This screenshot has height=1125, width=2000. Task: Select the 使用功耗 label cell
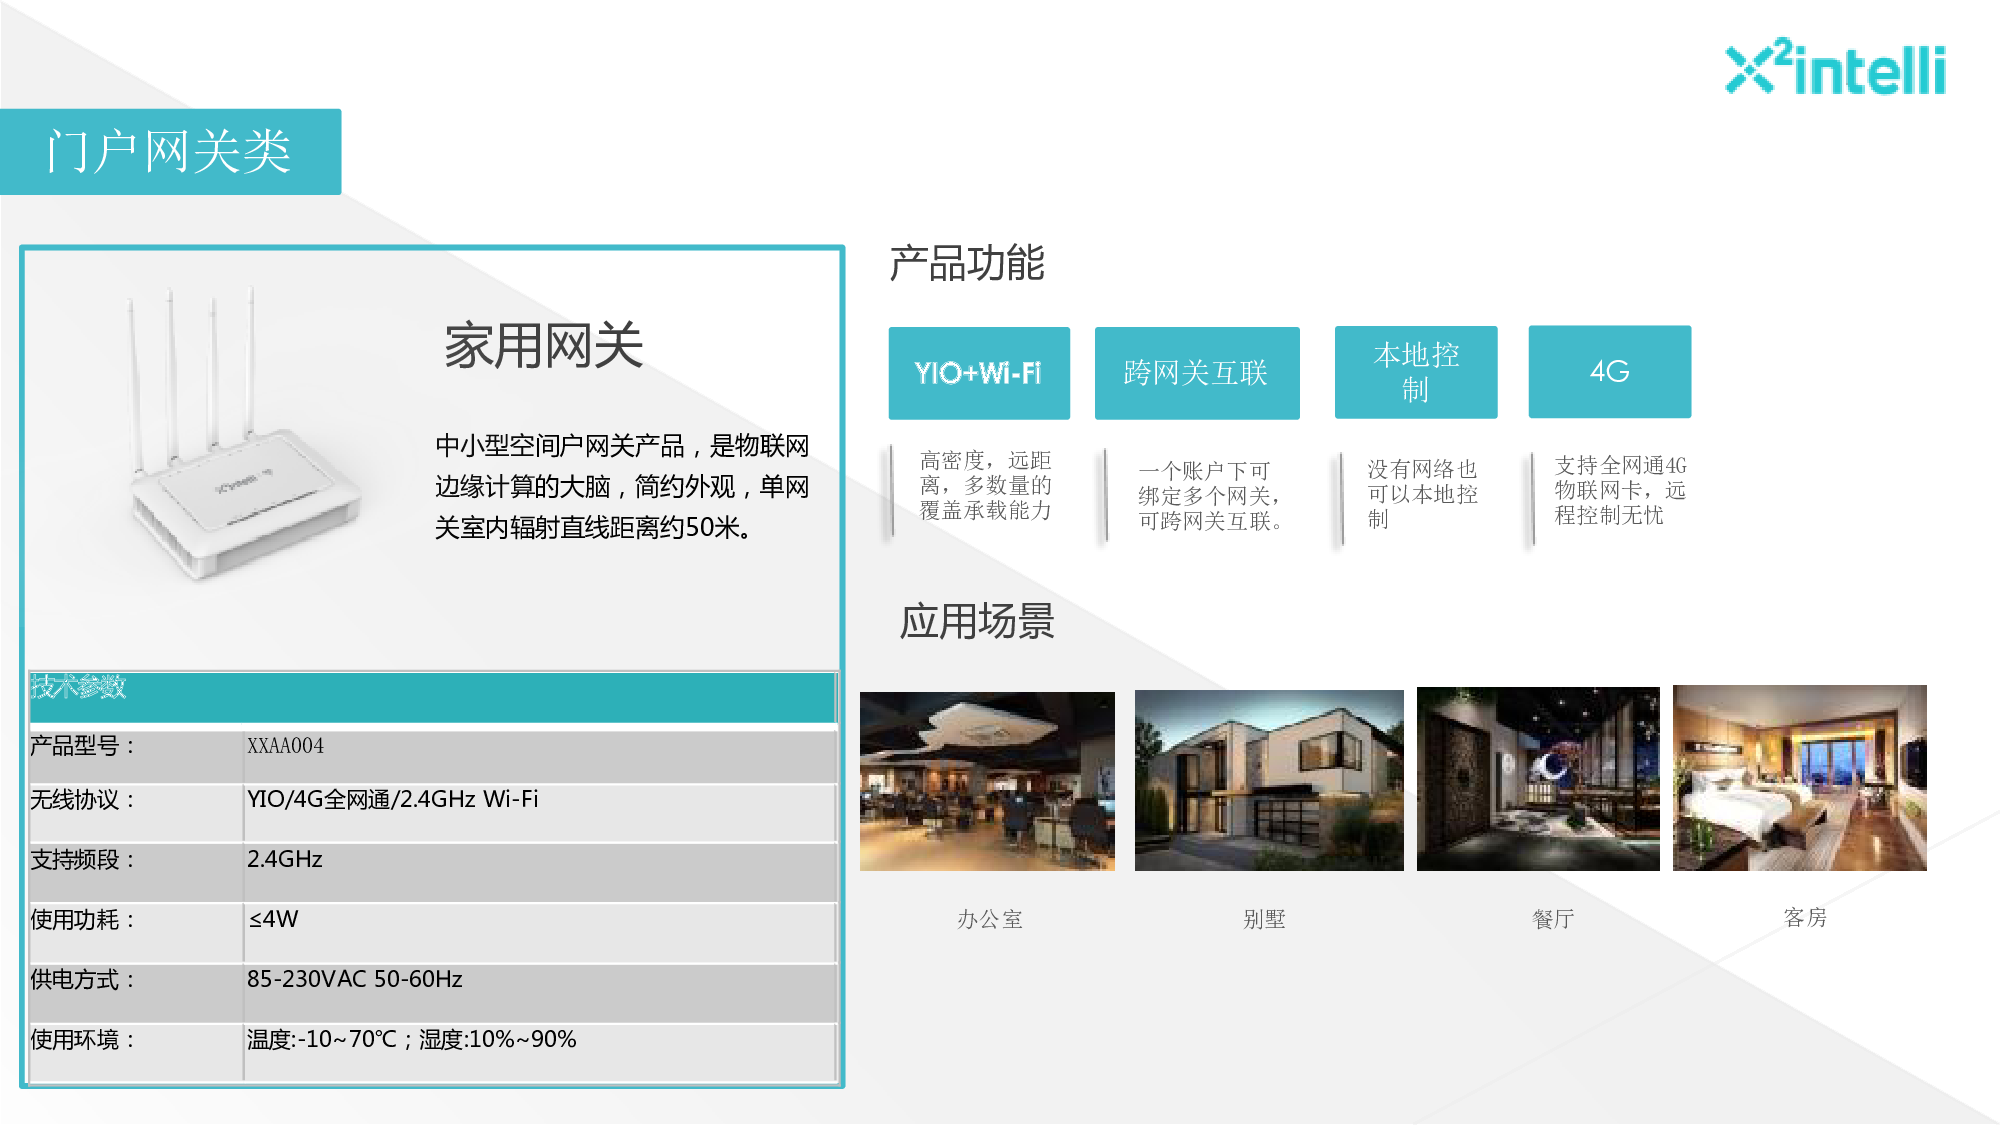pyautogui.click(x=136, y=933)
